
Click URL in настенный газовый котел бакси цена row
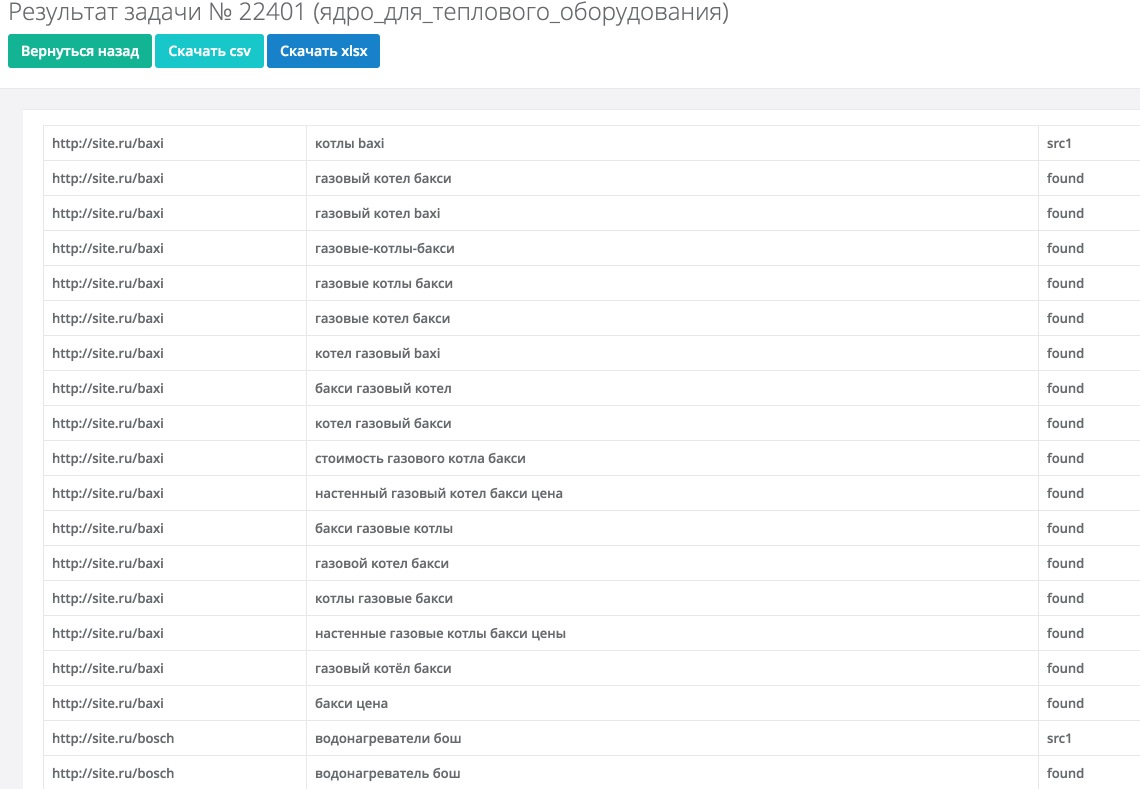pyautogui.click(x=108, y=493)
